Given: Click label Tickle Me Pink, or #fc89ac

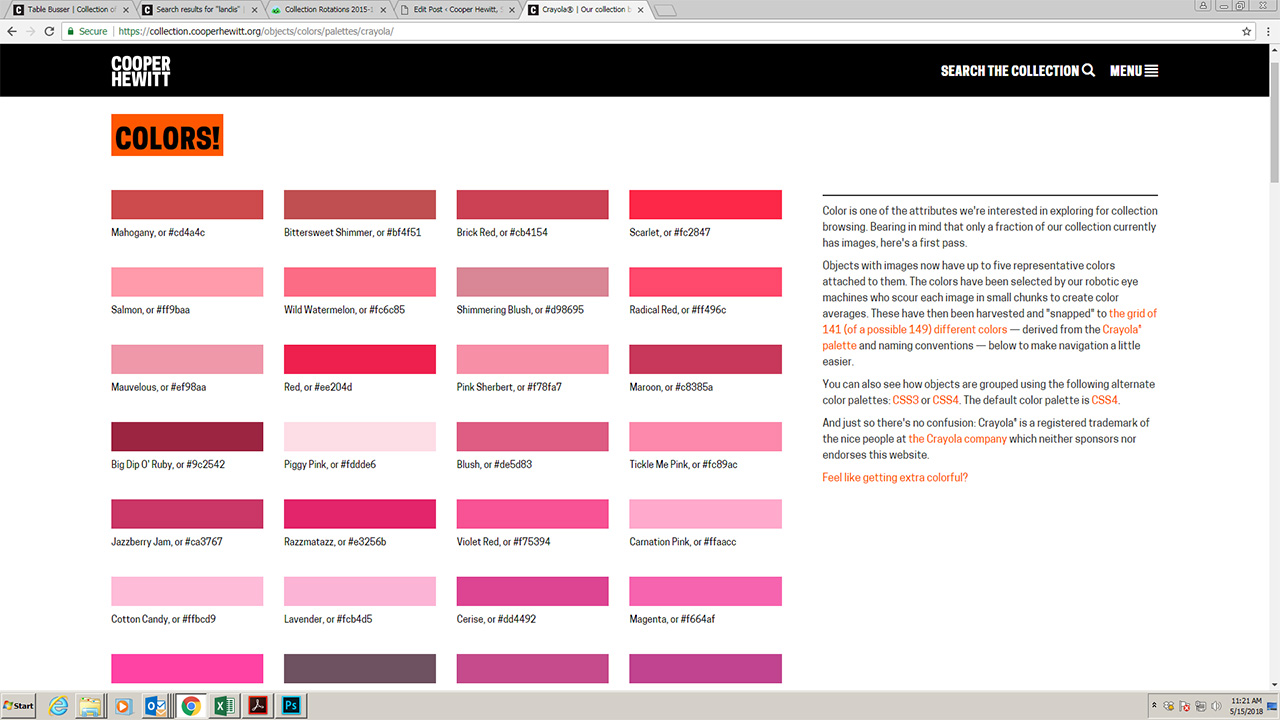Looking at the screenshot, I should (x=683, y=465).
